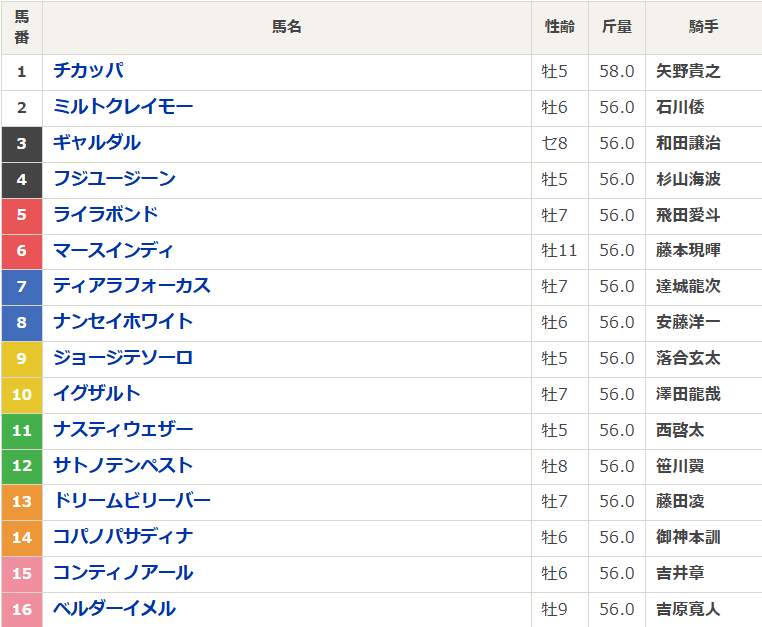Click jockey name 矢野貴之

tap(688, 71)
